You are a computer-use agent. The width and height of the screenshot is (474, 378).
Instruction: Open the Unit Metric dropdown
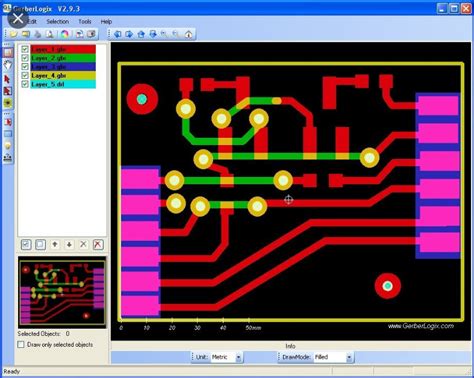226,357
